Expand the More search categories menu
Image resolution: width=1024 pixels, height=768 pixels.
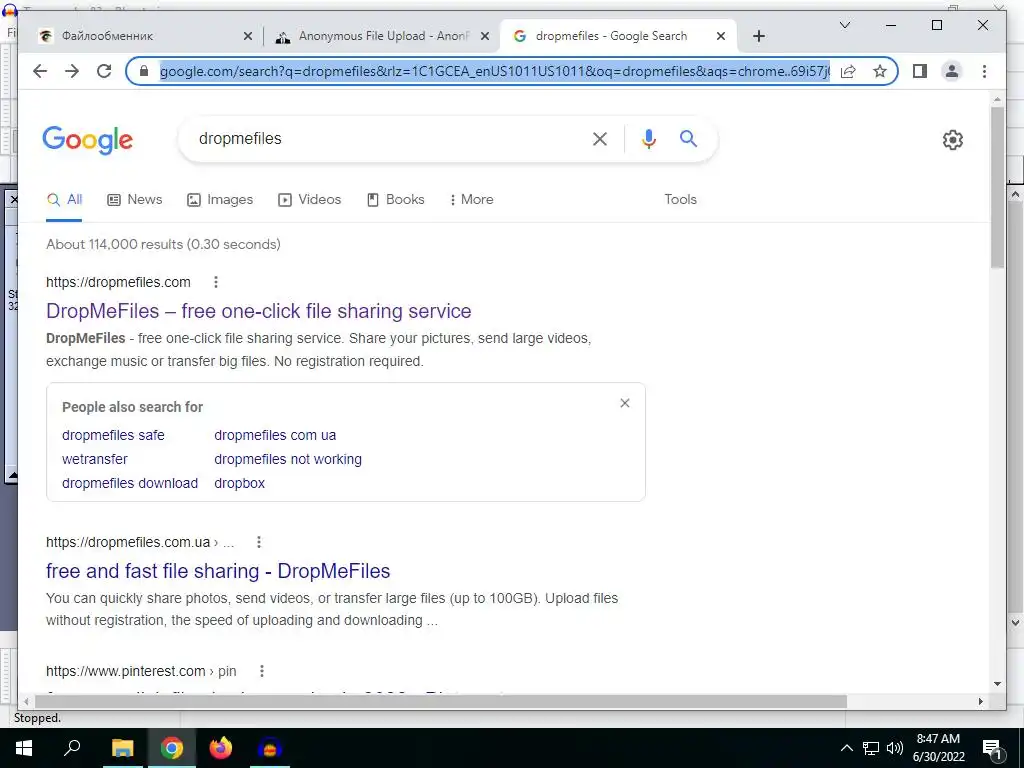pyautogui.click(x=471, y=200)
